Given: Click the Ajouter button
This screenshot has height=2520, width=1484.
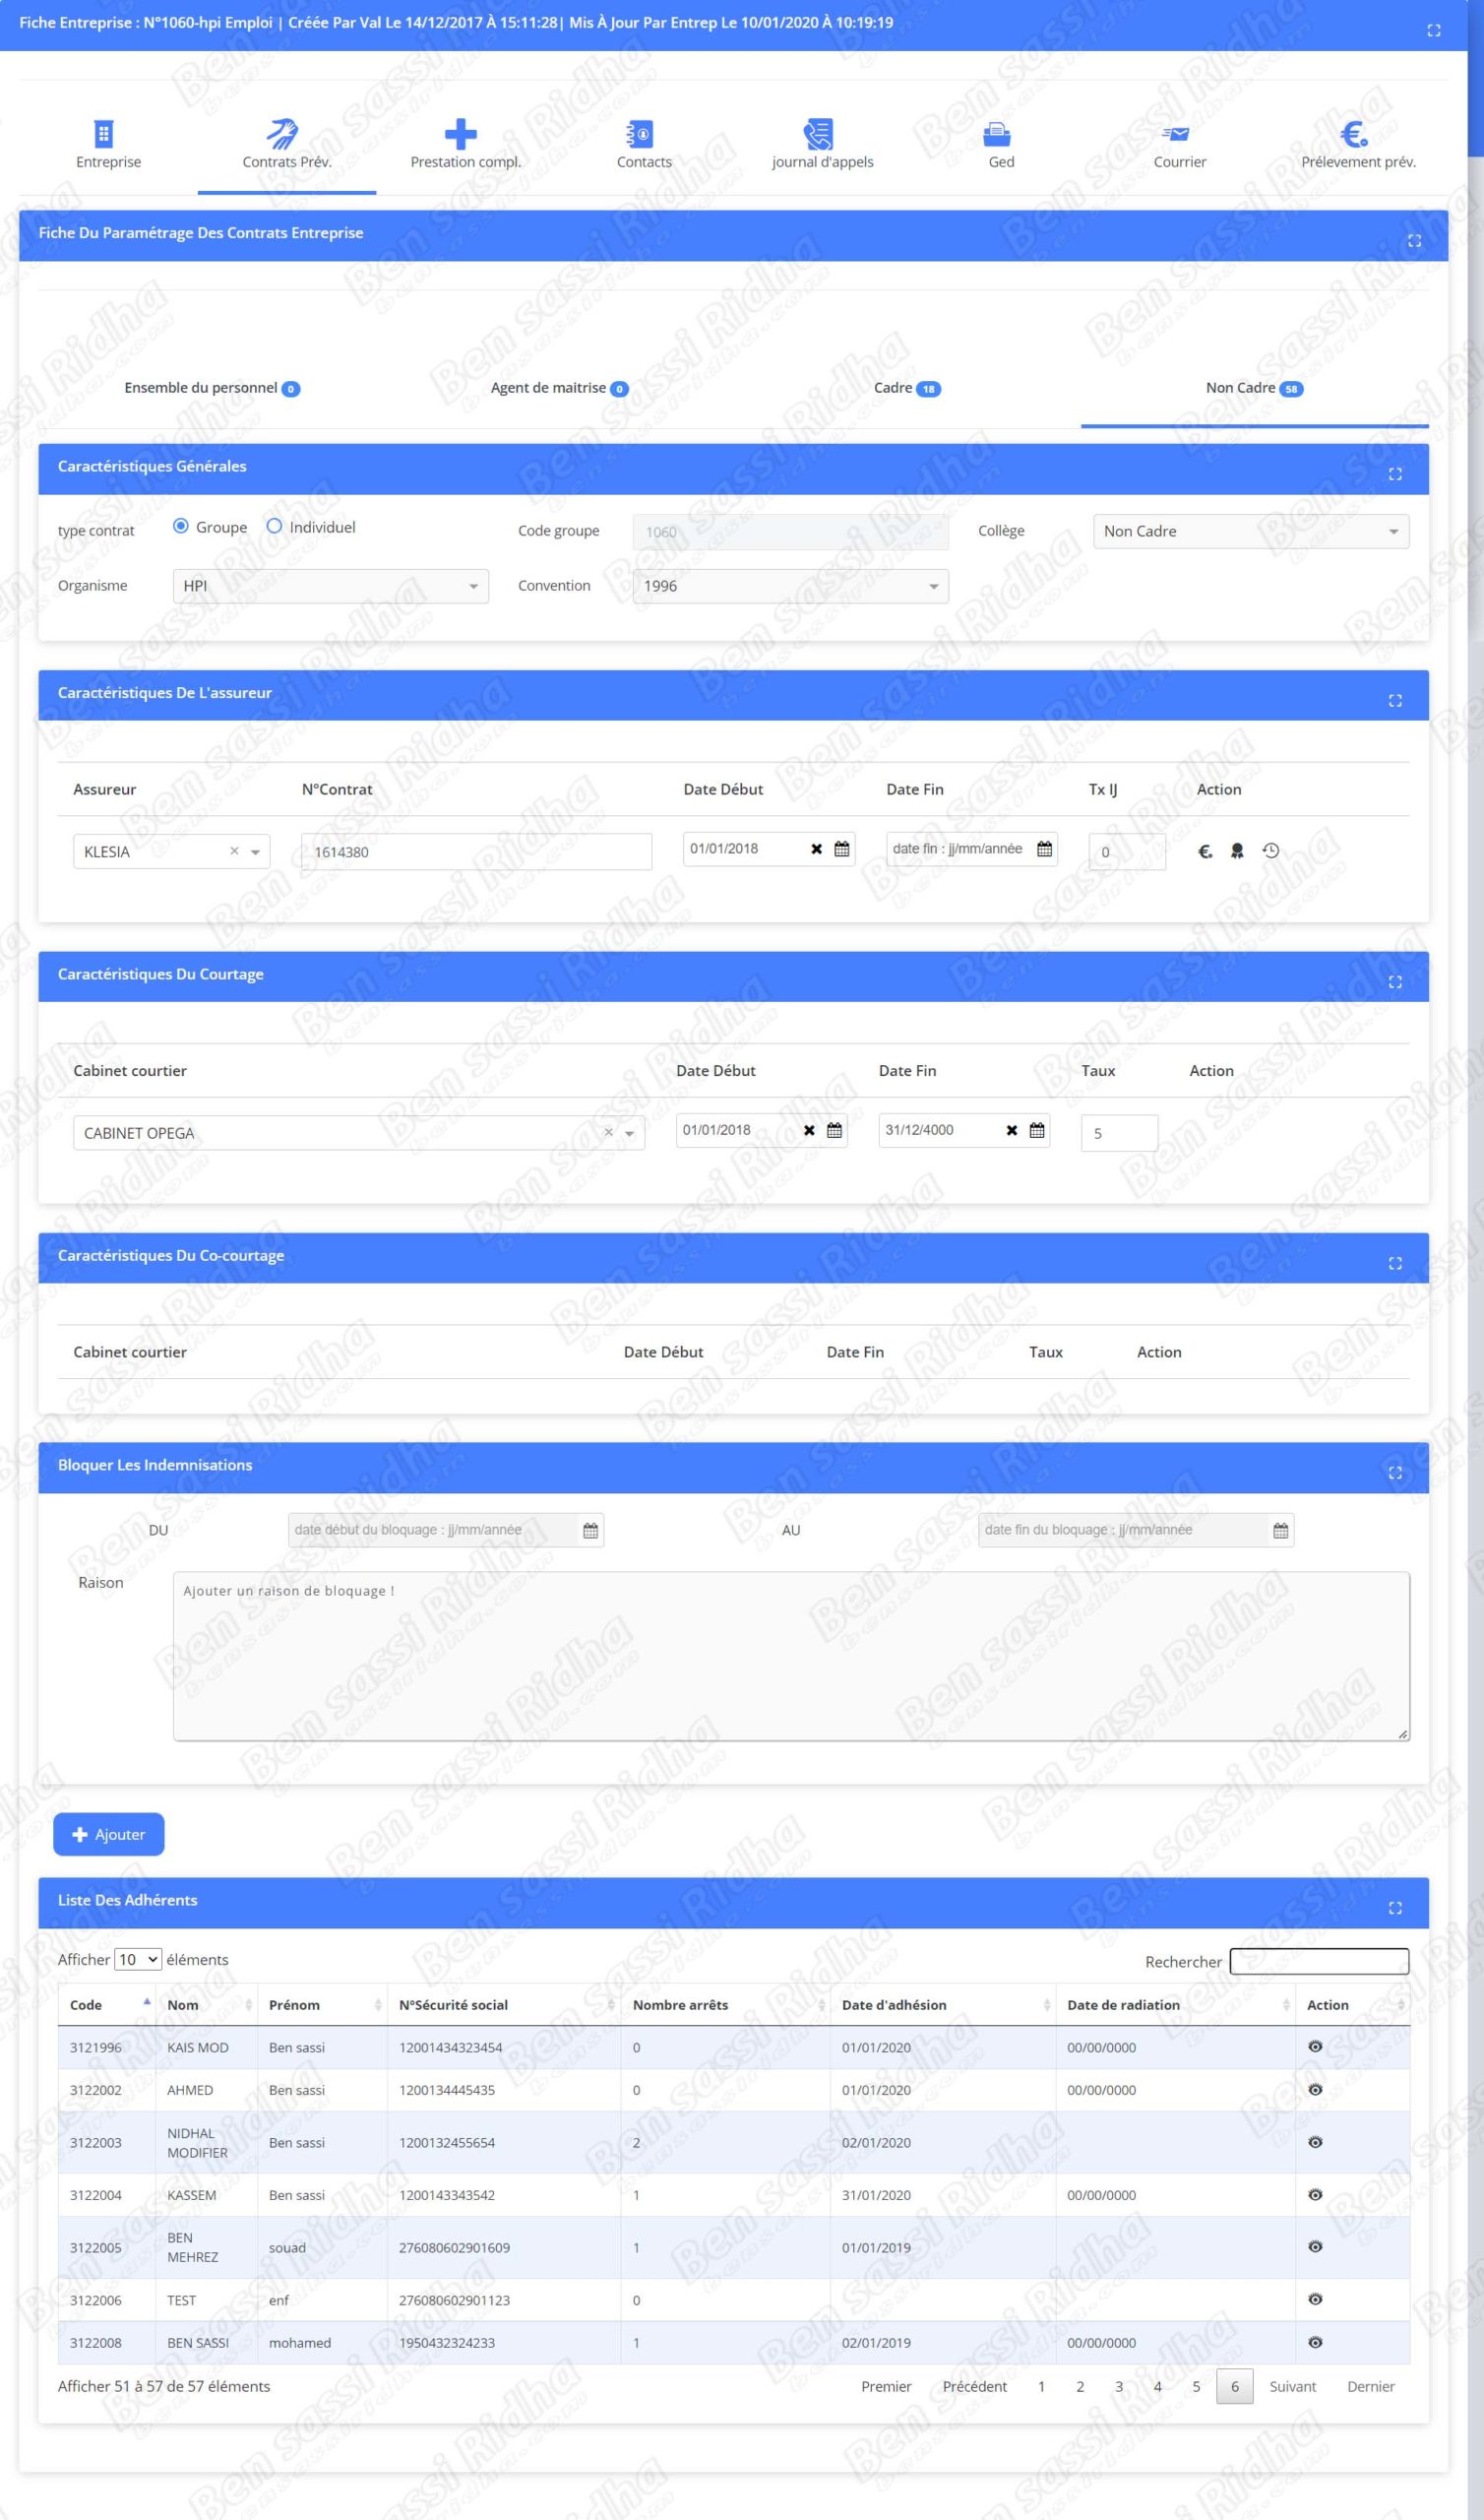Looking at the screenshot, I should (x=109, y=1834).
